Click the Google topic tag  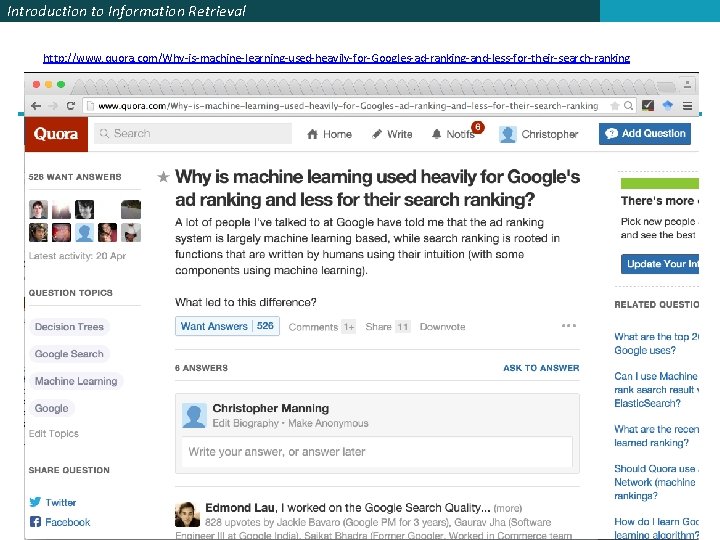pyautogui.click(x=51, y=408)
